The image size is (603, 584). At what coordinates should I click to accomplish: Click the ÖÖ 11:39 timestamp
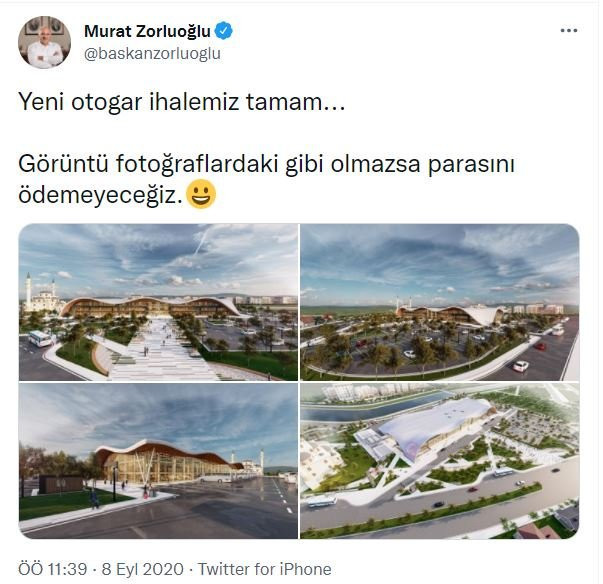[53, 569]
